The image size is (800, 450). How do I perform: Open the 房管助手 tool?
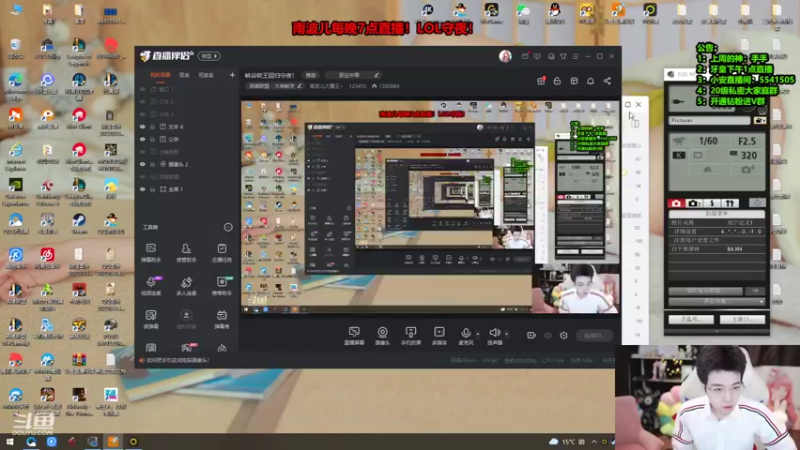point(186,252)
